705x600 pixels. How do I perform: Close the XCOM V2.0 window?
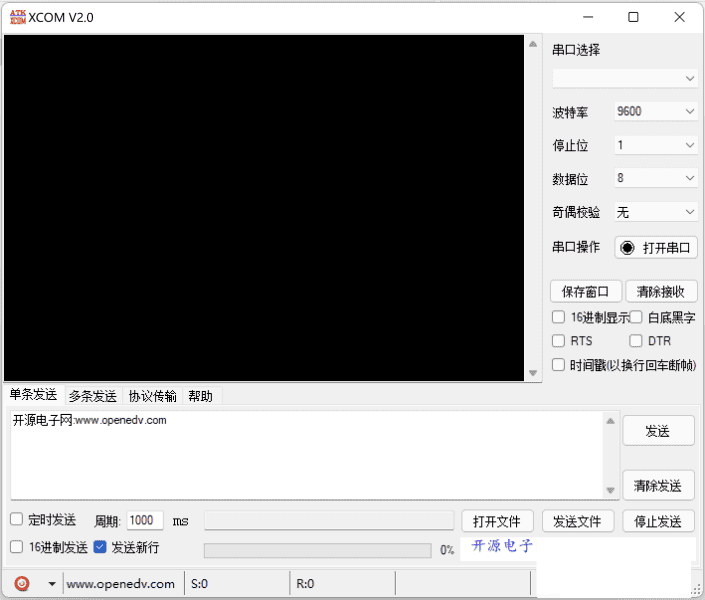coord(679,17)
